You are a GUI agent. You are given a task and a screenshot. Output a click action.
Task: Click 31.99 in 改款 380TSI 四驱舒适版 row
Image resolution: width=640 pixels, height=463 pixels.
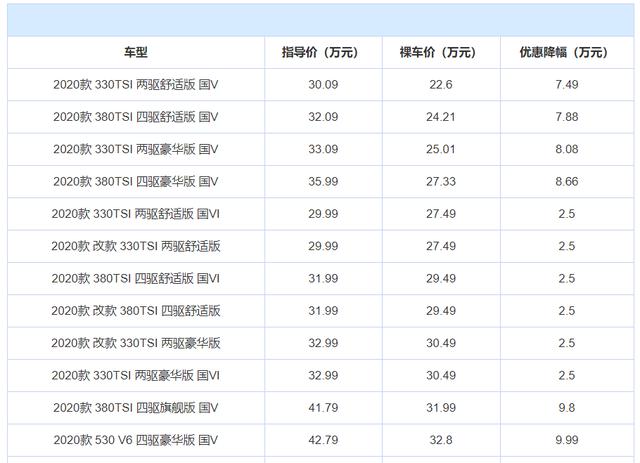click(323, 310)
